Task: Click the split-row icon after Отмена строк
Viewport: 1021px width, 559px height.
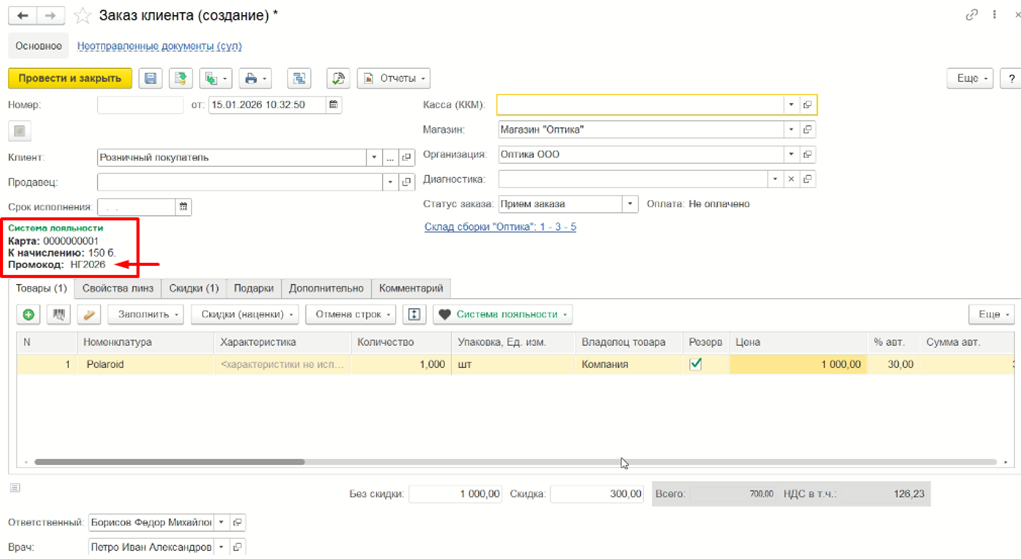Action: click(414, 315)
